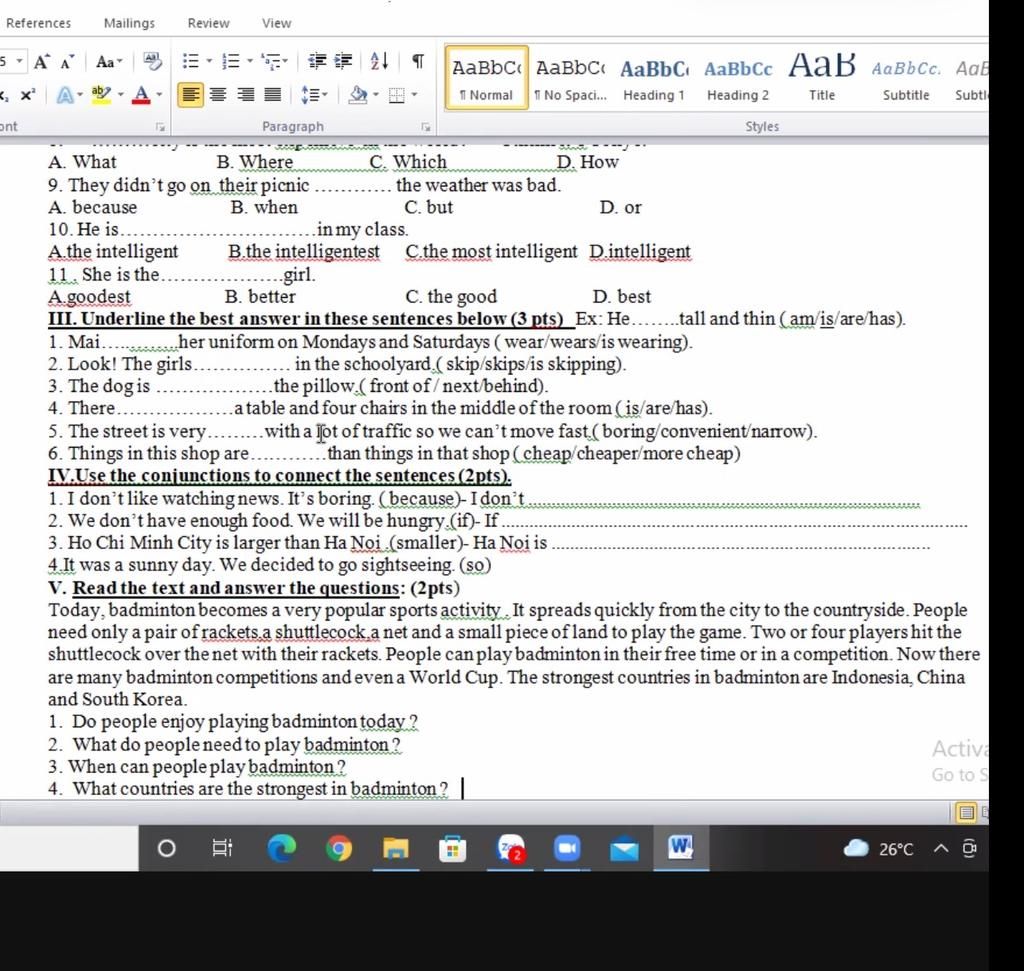This screenshot has height=971, width=1024.
Task: Insert a numbered list
Action: [231, 61]
